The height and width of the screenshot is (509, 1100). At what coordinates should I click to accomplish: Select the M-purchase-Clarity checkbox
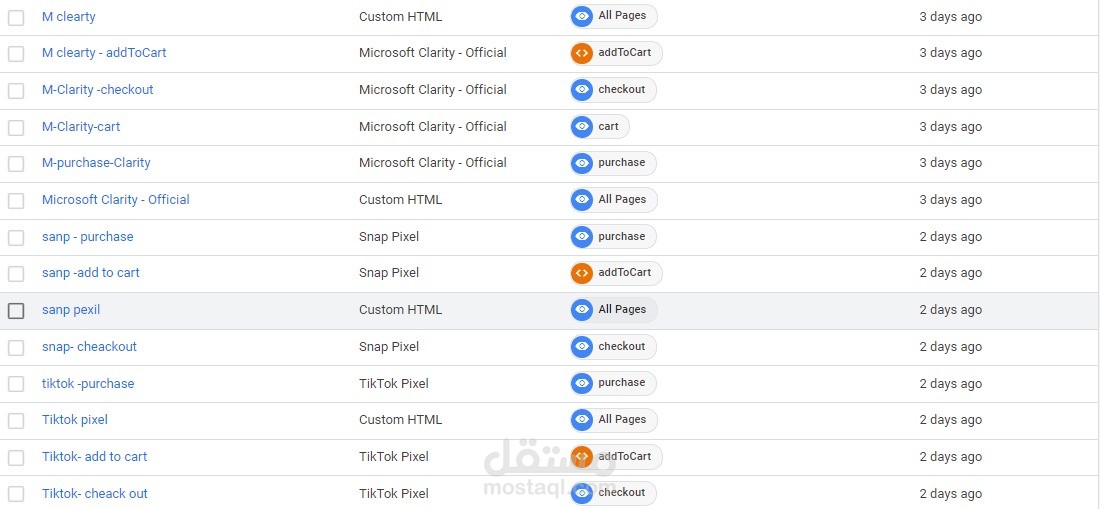16,164
